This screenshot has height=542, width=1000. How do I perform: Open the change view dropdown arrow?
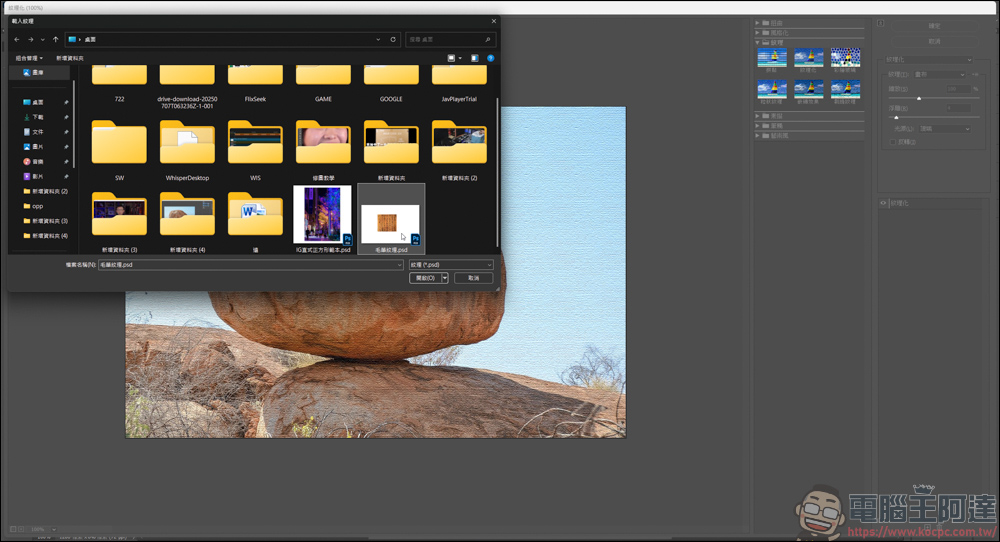pos(460,58)
